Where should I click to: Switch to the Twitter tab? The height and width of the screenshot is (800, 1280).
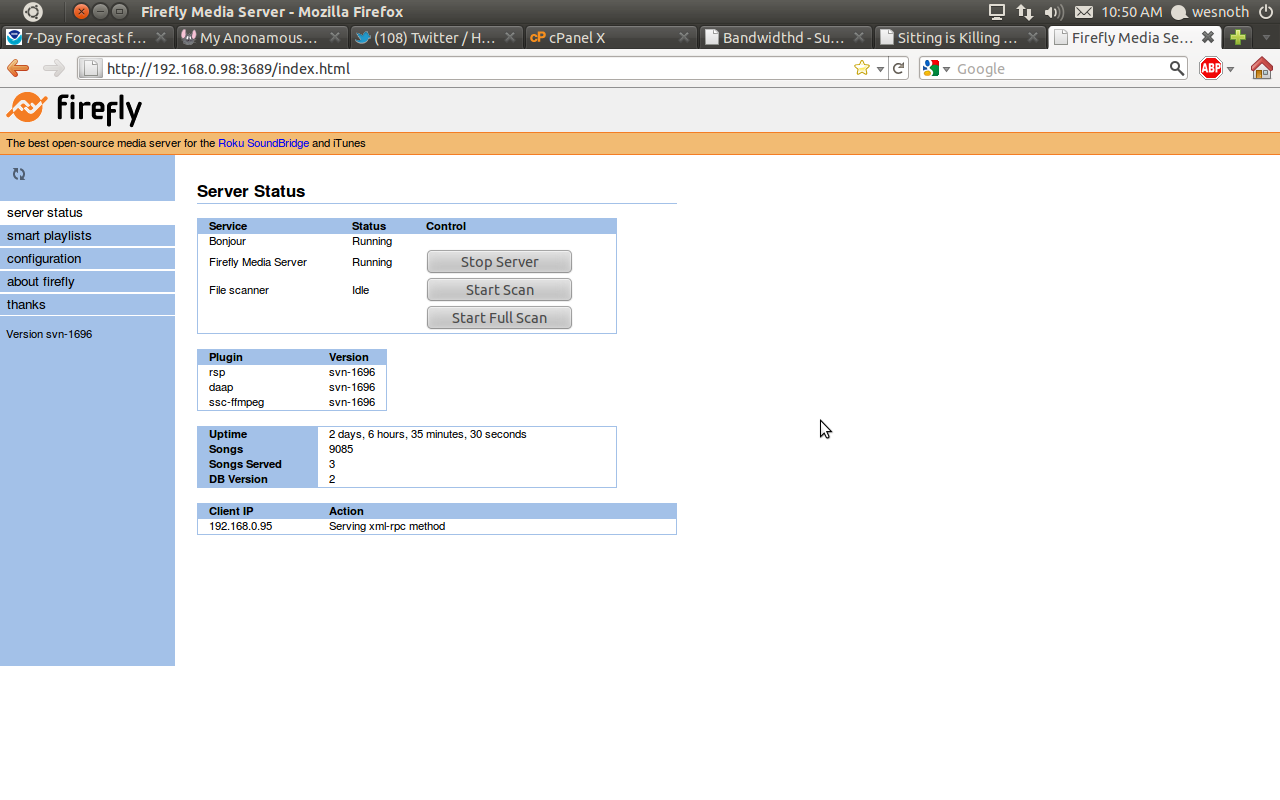tap(436, 37)
